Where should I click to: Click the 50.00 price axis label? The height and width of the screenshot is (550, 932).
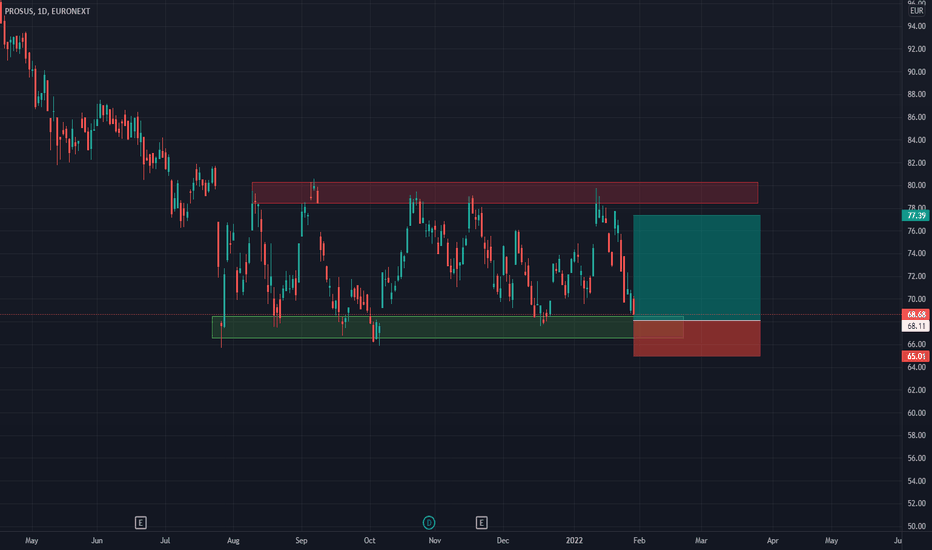(x=917, y=526)
